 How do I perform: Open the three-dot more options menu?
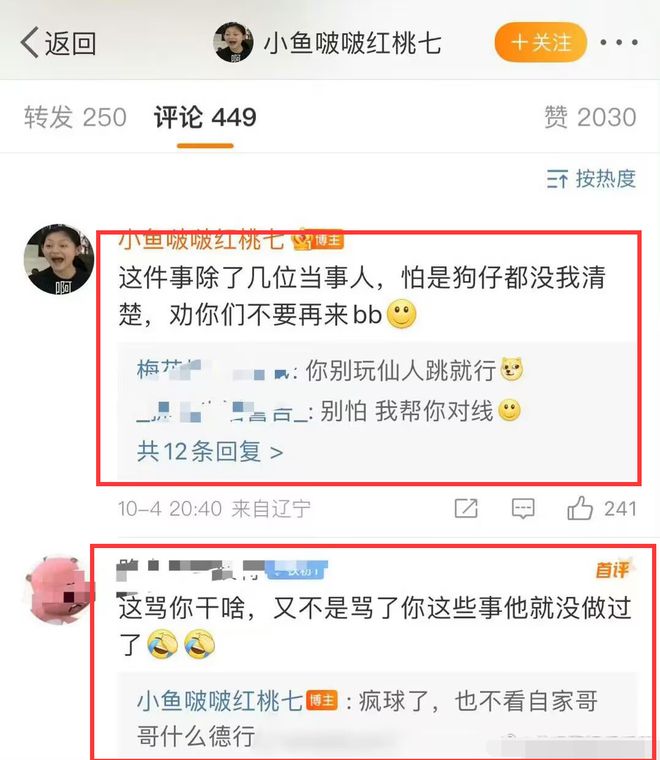pos(619,43)
